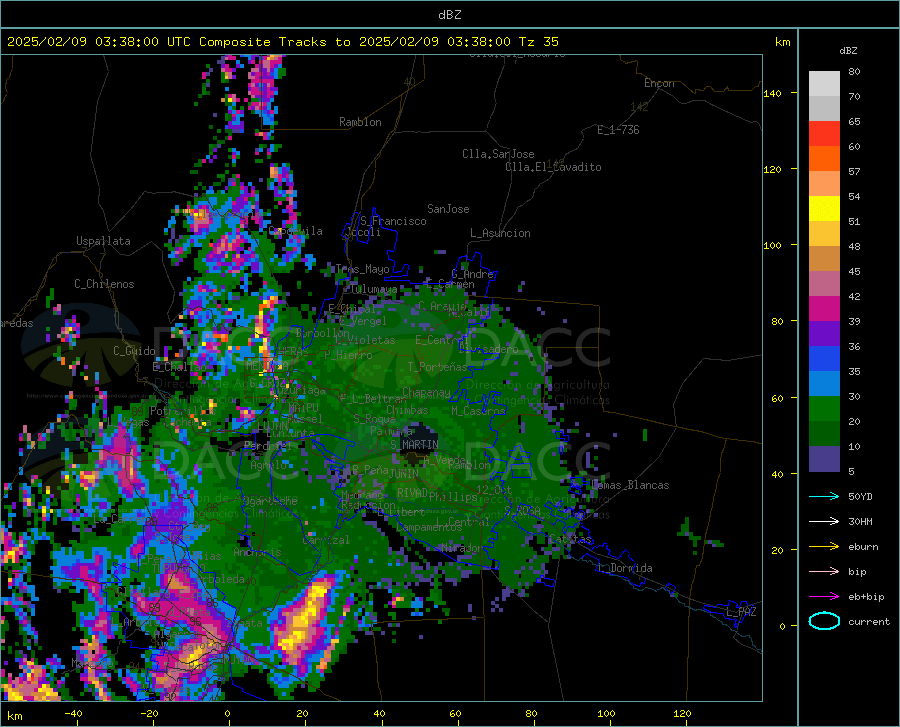Click the S_Francisco map label

pyautogui.click(x=393, y=221)
